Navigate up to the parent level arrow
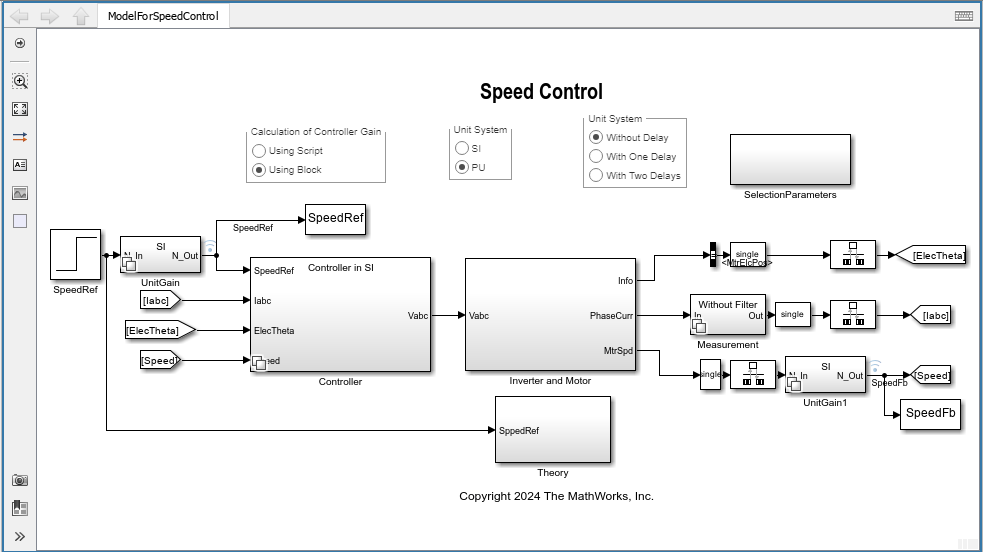This screenshot has width=983, height=552. coord(81,16)
